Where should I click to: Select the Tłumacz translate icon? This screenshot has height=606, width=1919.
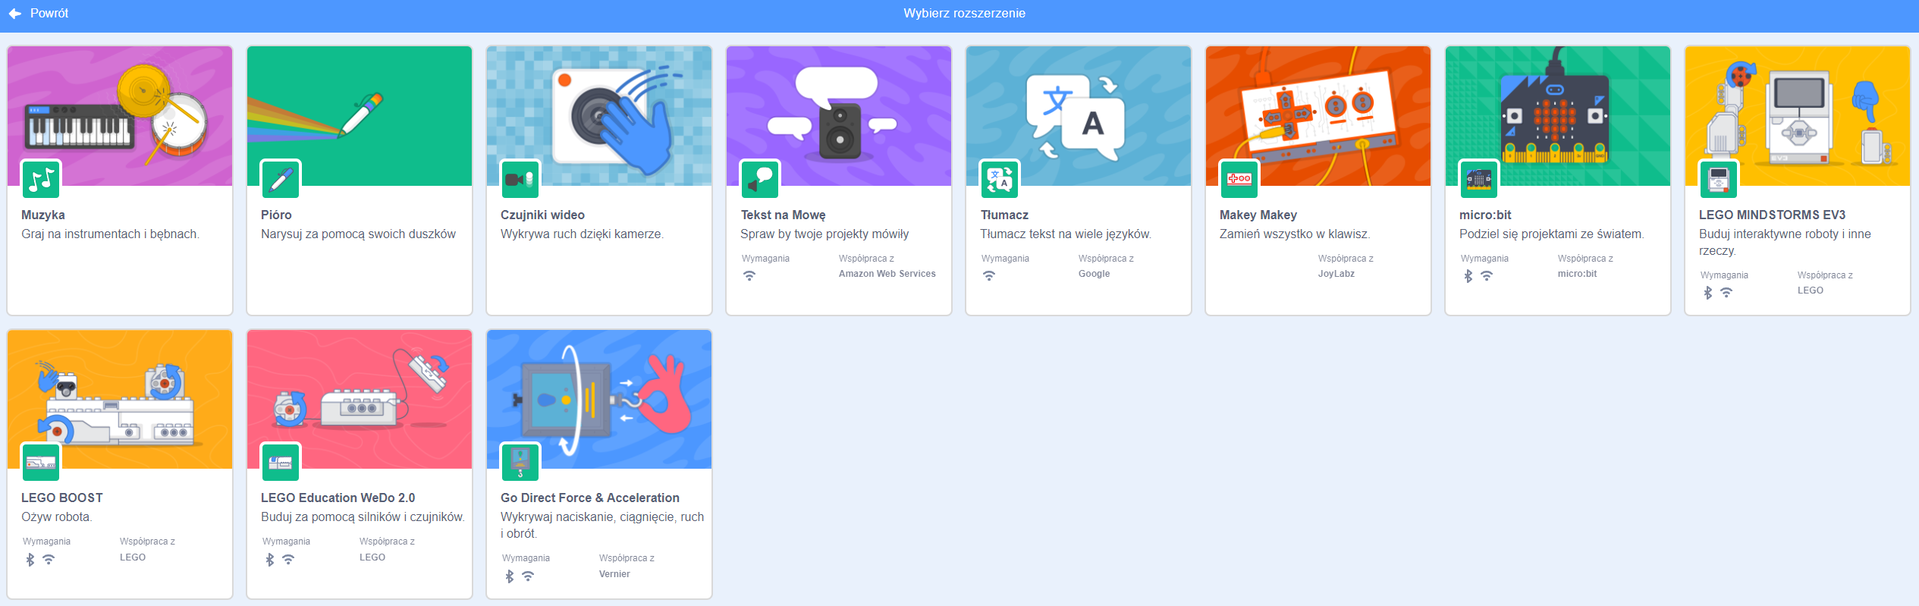click(x=999, y=180)
